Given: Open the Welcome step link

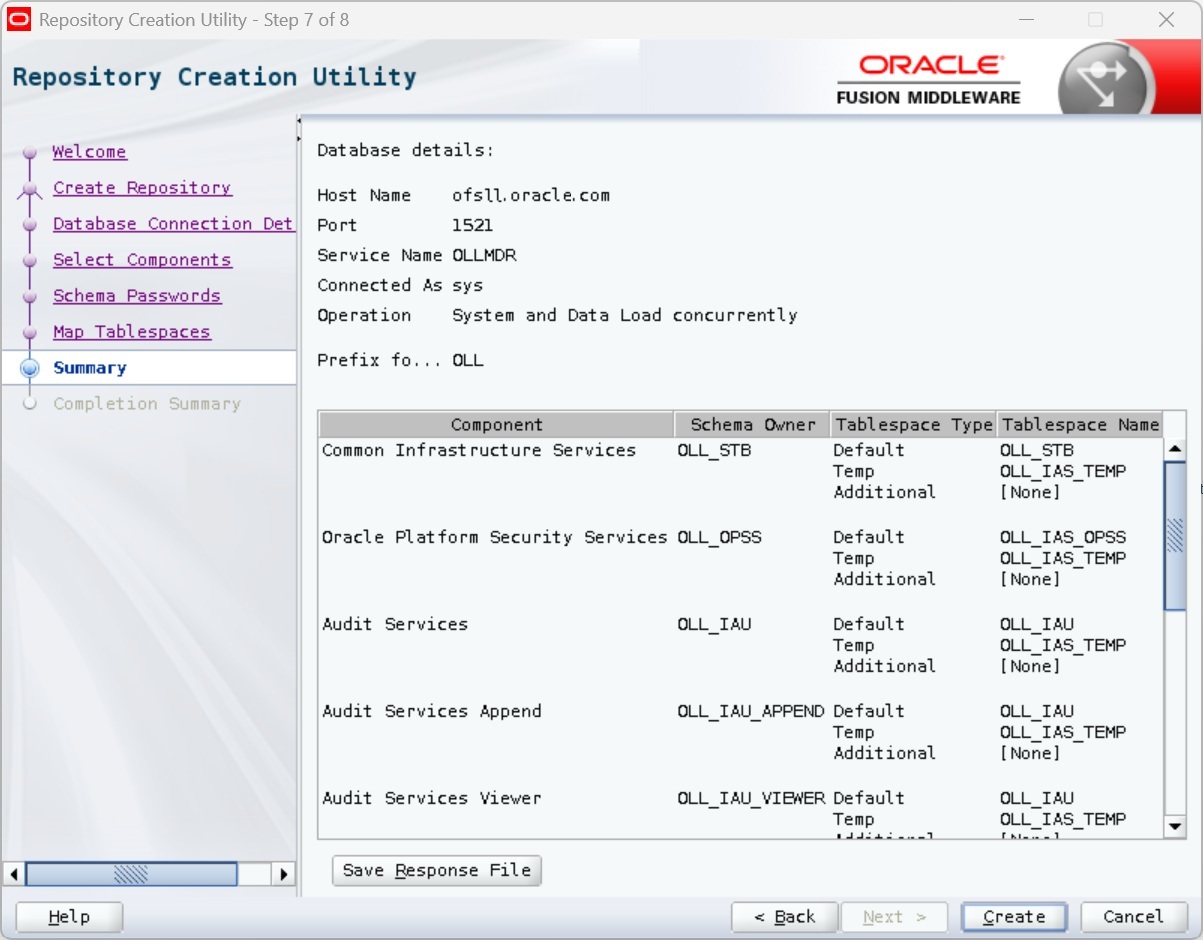Looking at the screenshot, I should coord(89,152).
